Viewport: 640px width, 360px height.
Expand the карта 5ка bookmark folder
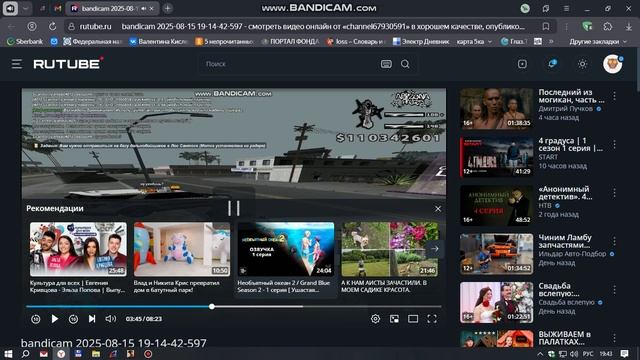tap(474, 42)
